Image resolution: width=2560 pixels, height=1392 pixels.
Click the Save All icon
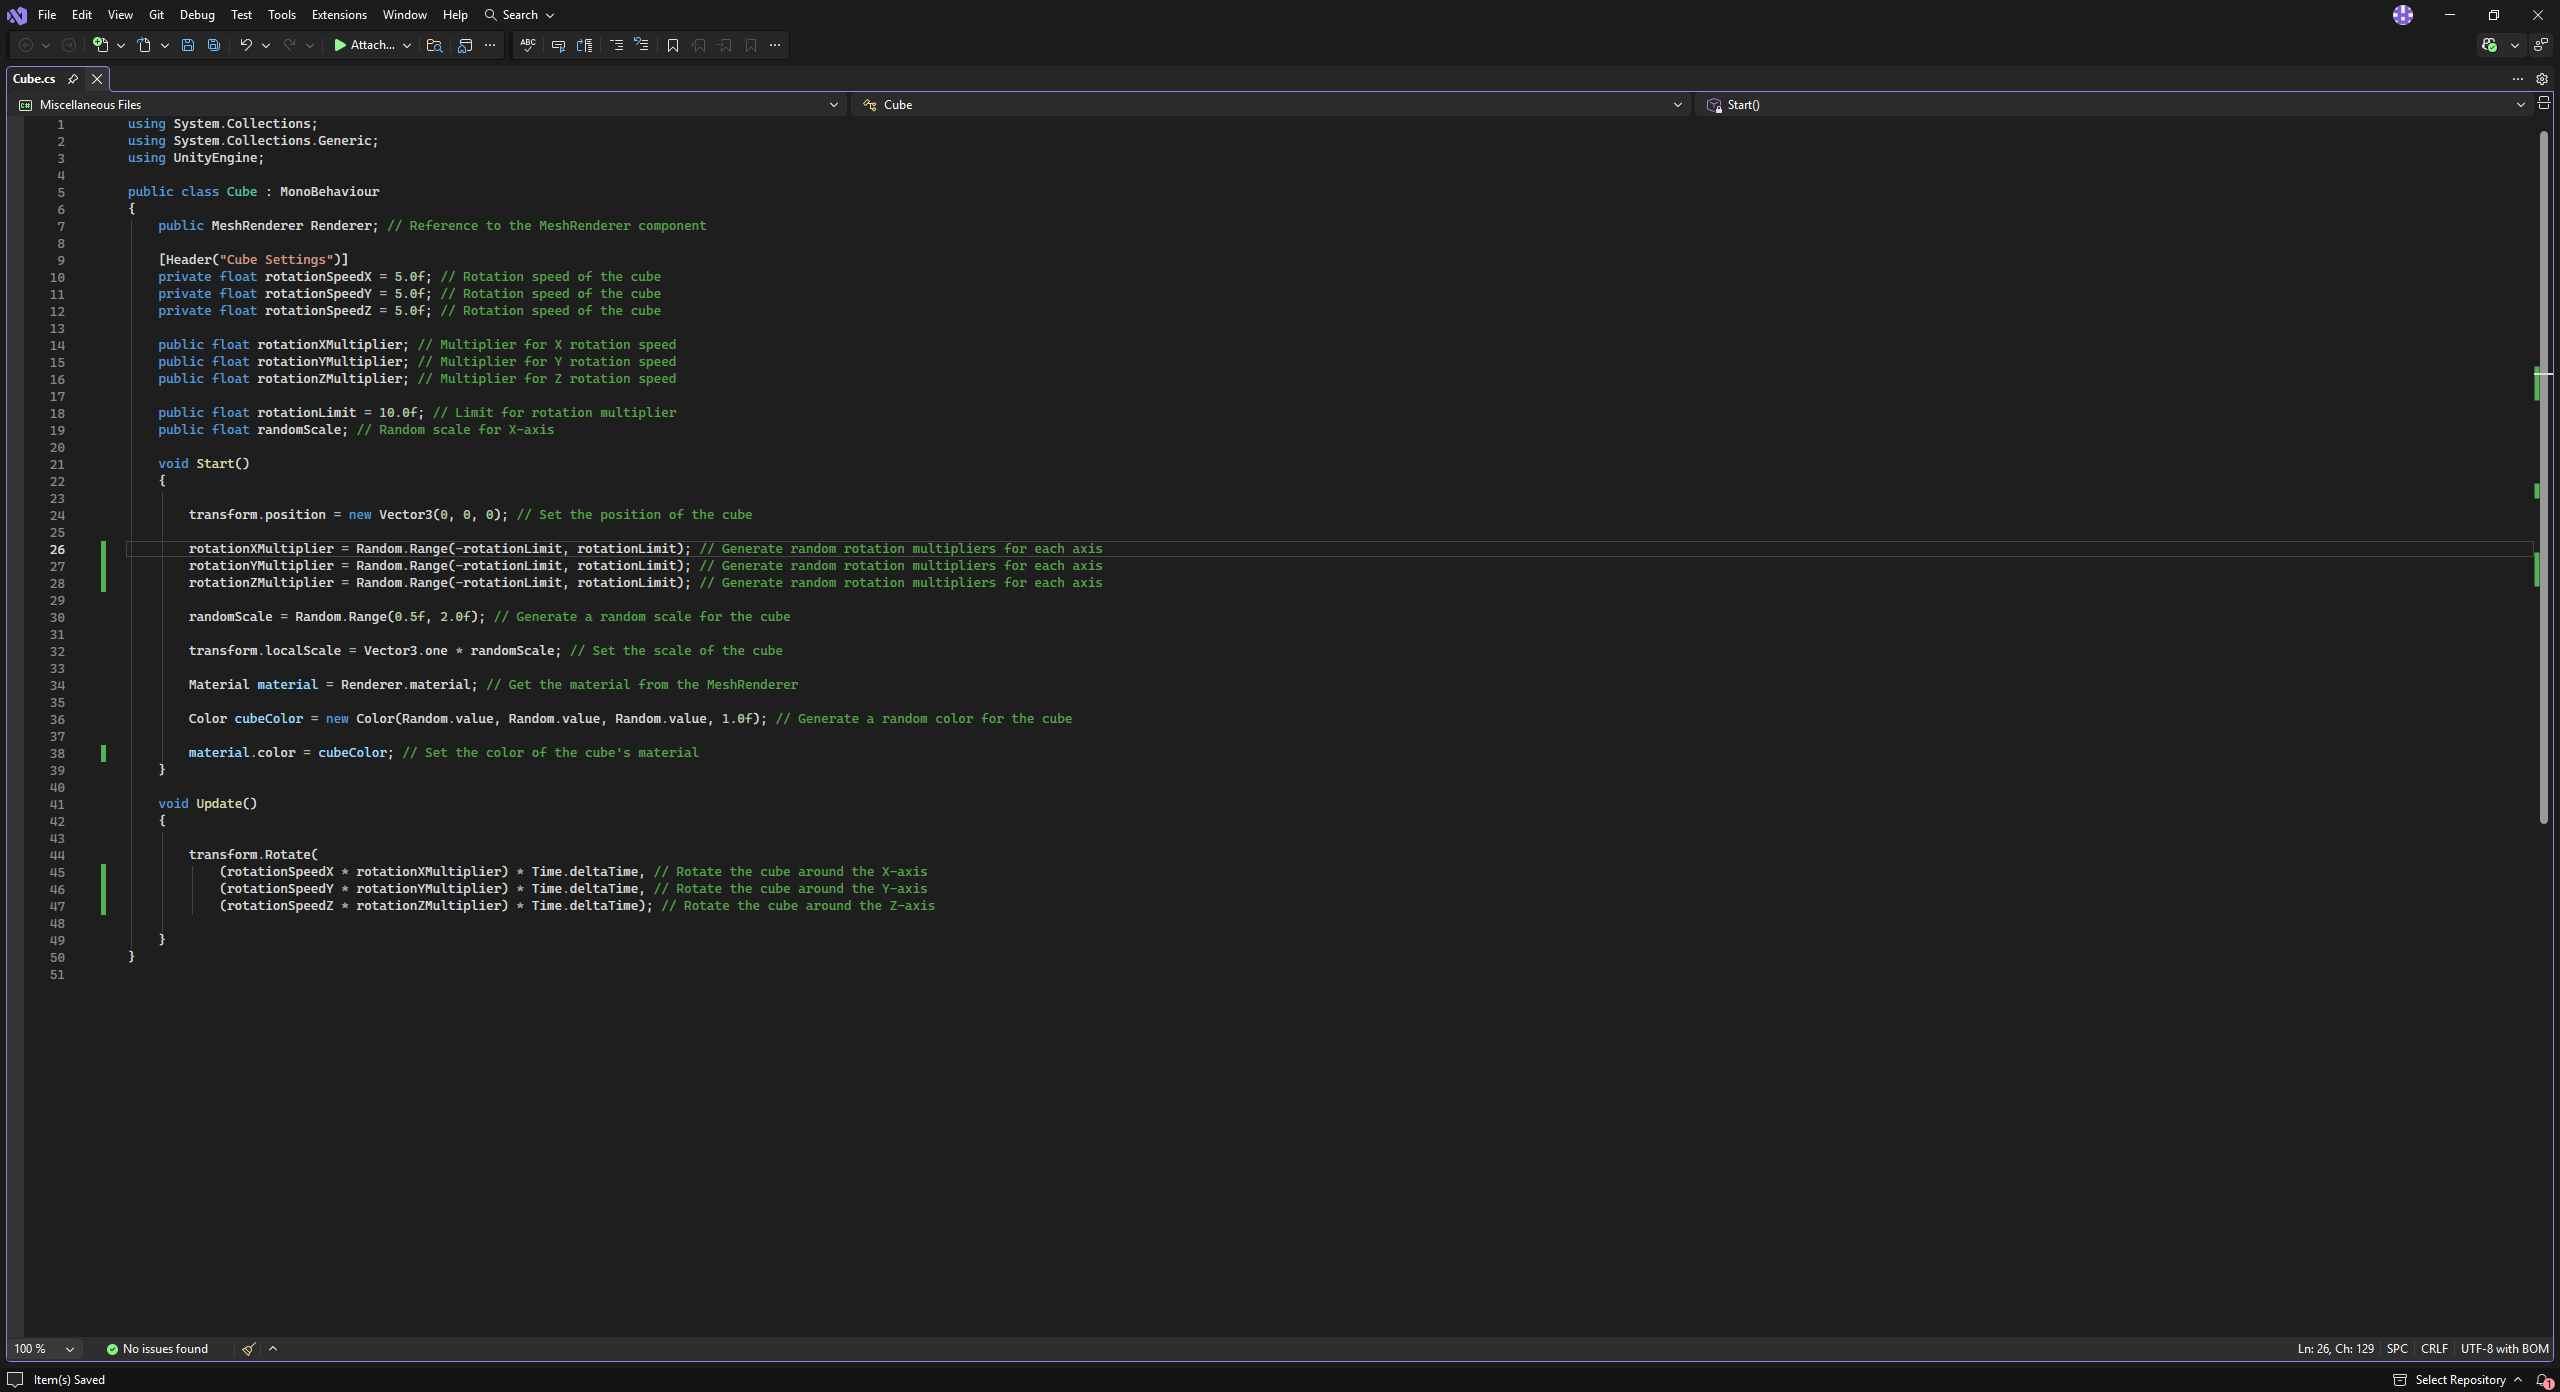pos(213,45)
